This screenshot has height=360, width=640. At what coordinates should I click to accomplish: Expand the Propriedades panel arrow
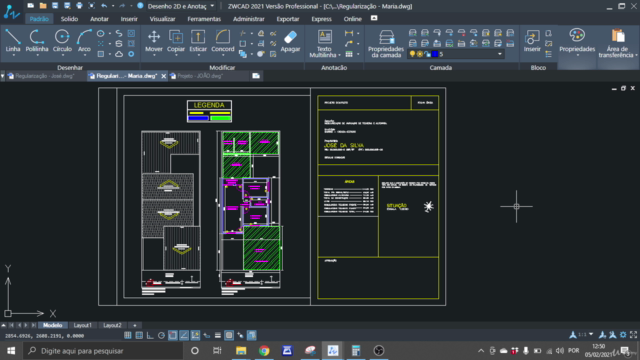click(x=577, y=55)
